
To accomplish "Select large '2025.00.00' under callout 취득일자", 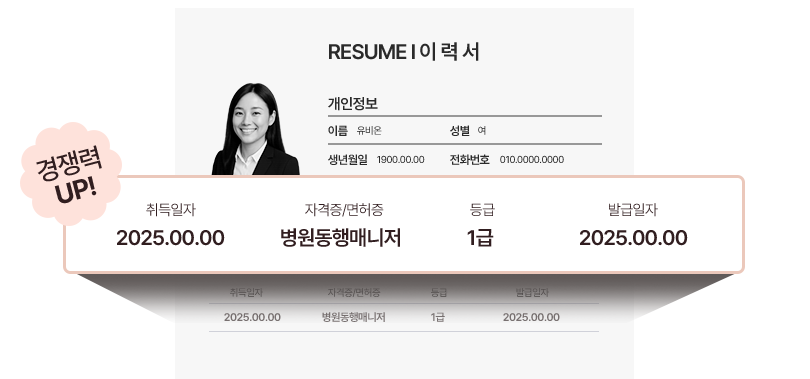I will coord(170,238).
